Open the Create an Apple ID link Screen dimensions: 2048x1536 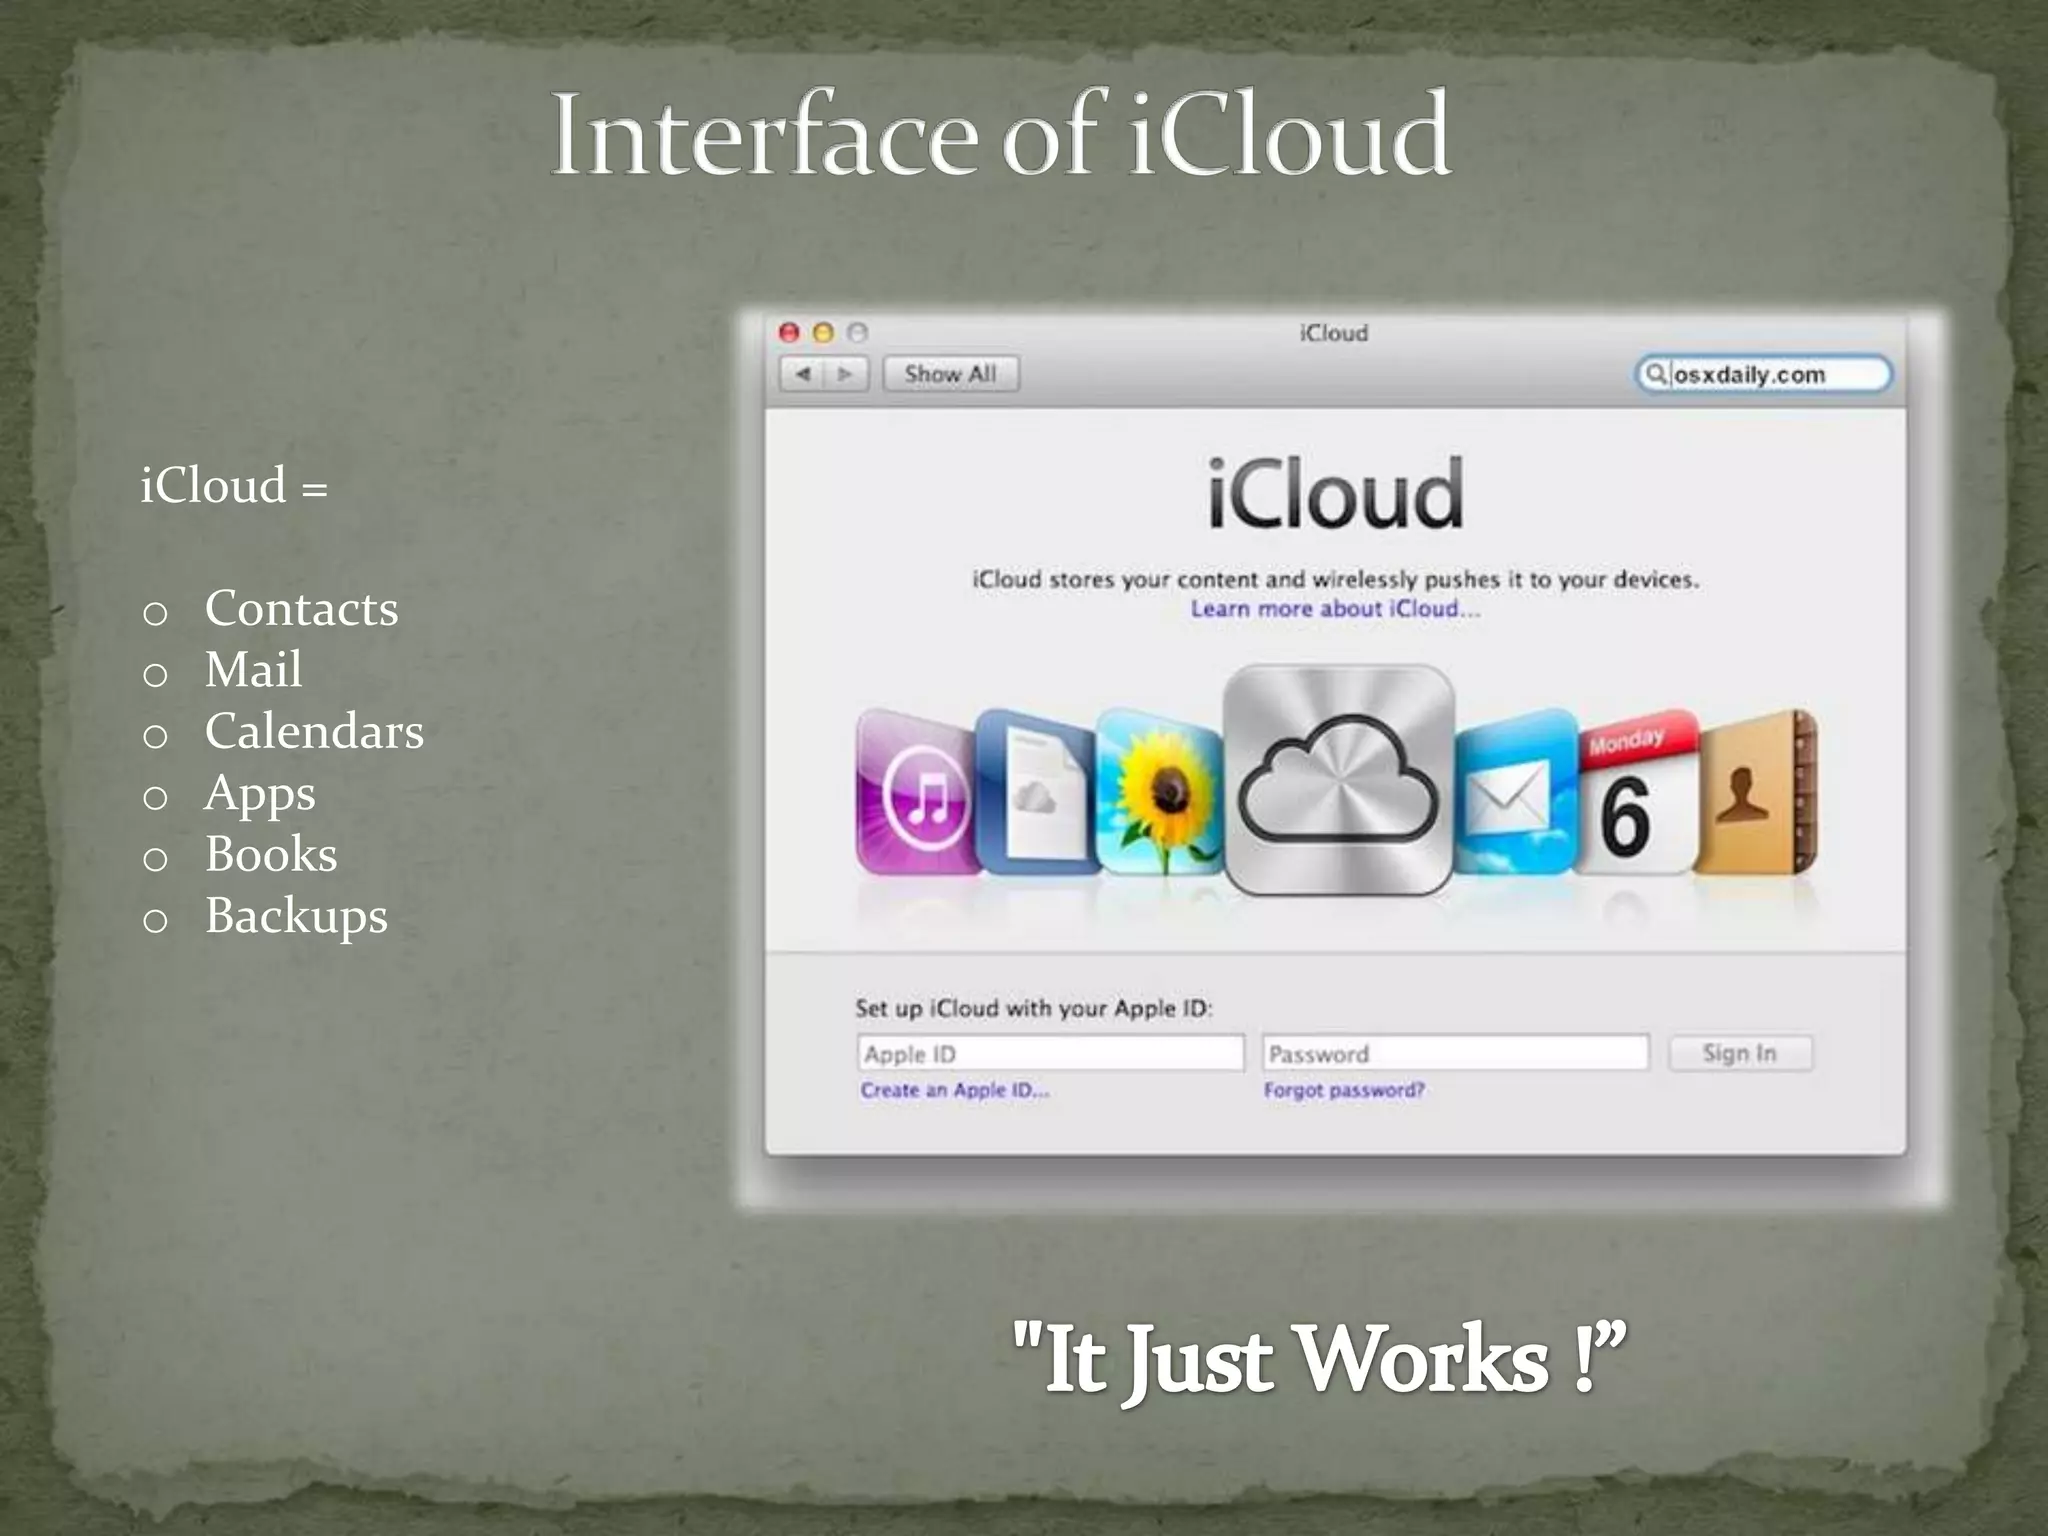(955, 1090)
